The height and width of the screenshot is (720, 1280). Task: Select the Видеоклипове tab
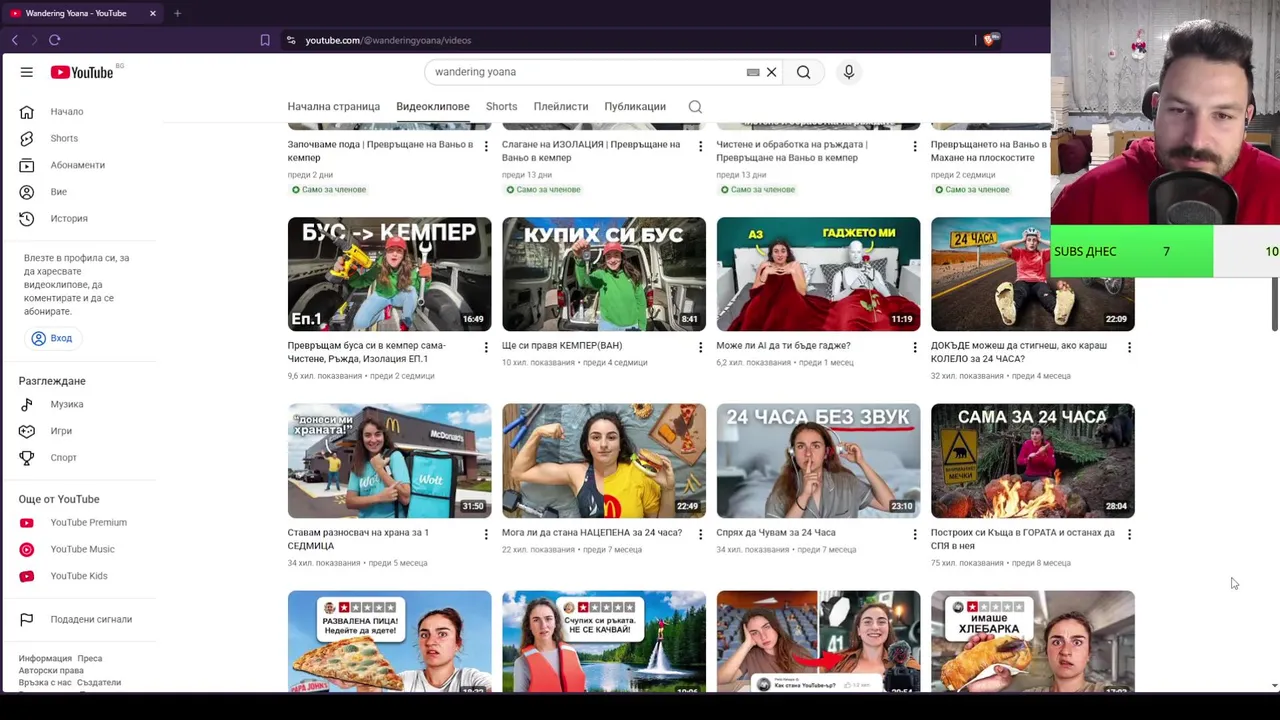432,106
